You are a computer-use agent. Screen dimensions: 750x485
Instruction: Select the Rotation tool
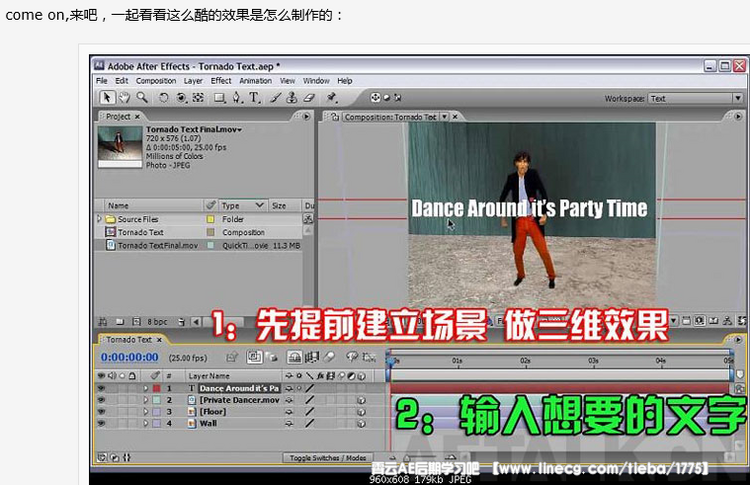[x=164, y=98]
